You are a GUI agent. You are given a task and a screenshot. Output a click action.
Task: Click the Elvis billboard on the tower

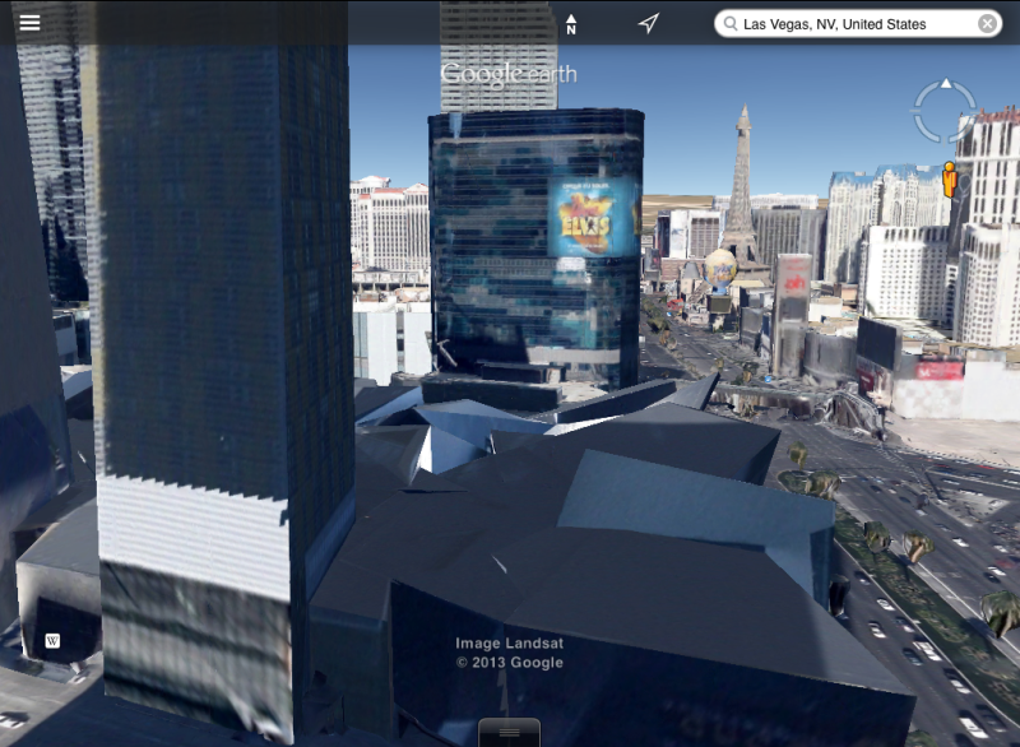[x=587, y=217]
